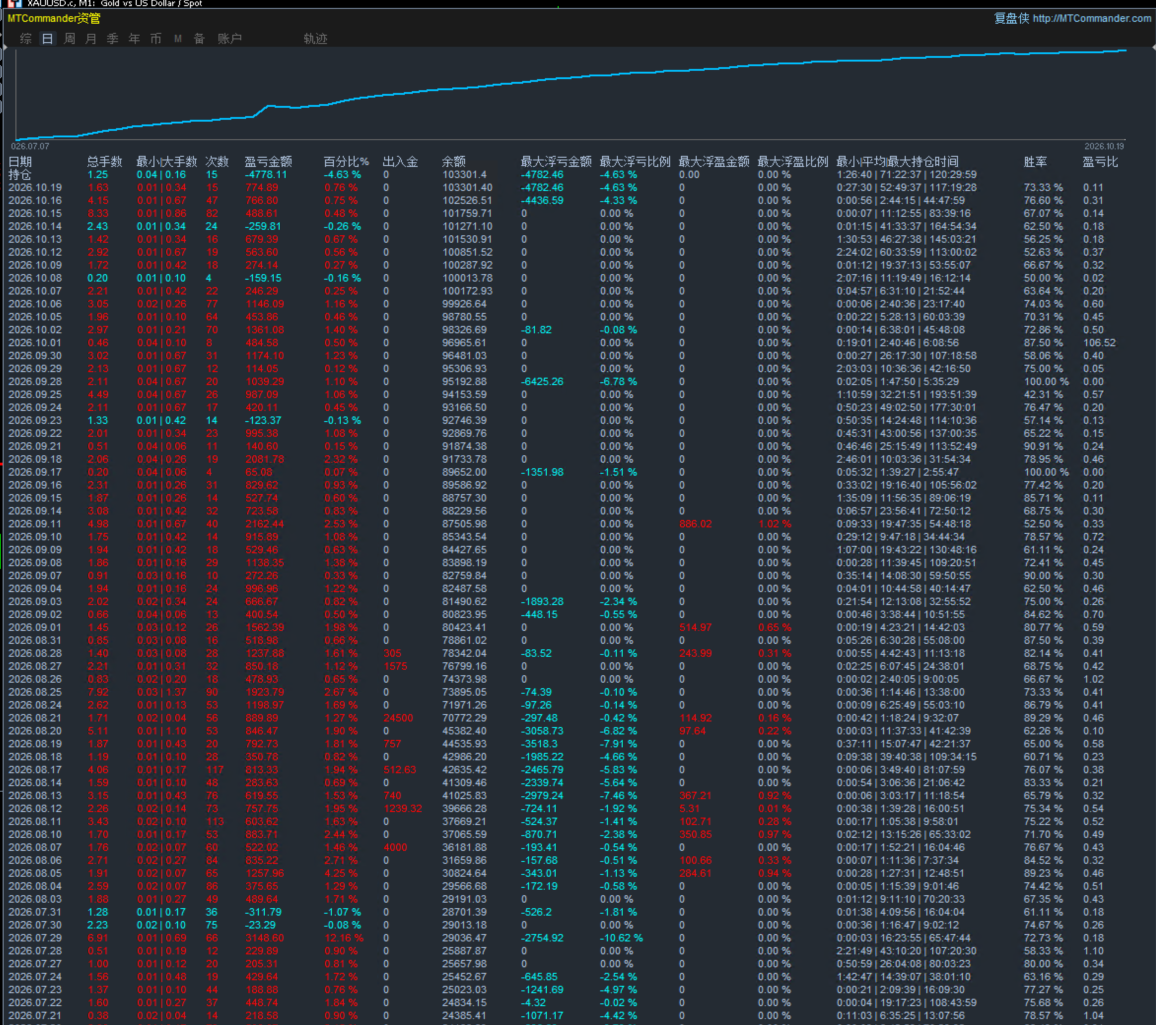Viewport: 1156px width, 1025px height.
Task: Click the 盈亏金额 column header
Action: [268, 161]
